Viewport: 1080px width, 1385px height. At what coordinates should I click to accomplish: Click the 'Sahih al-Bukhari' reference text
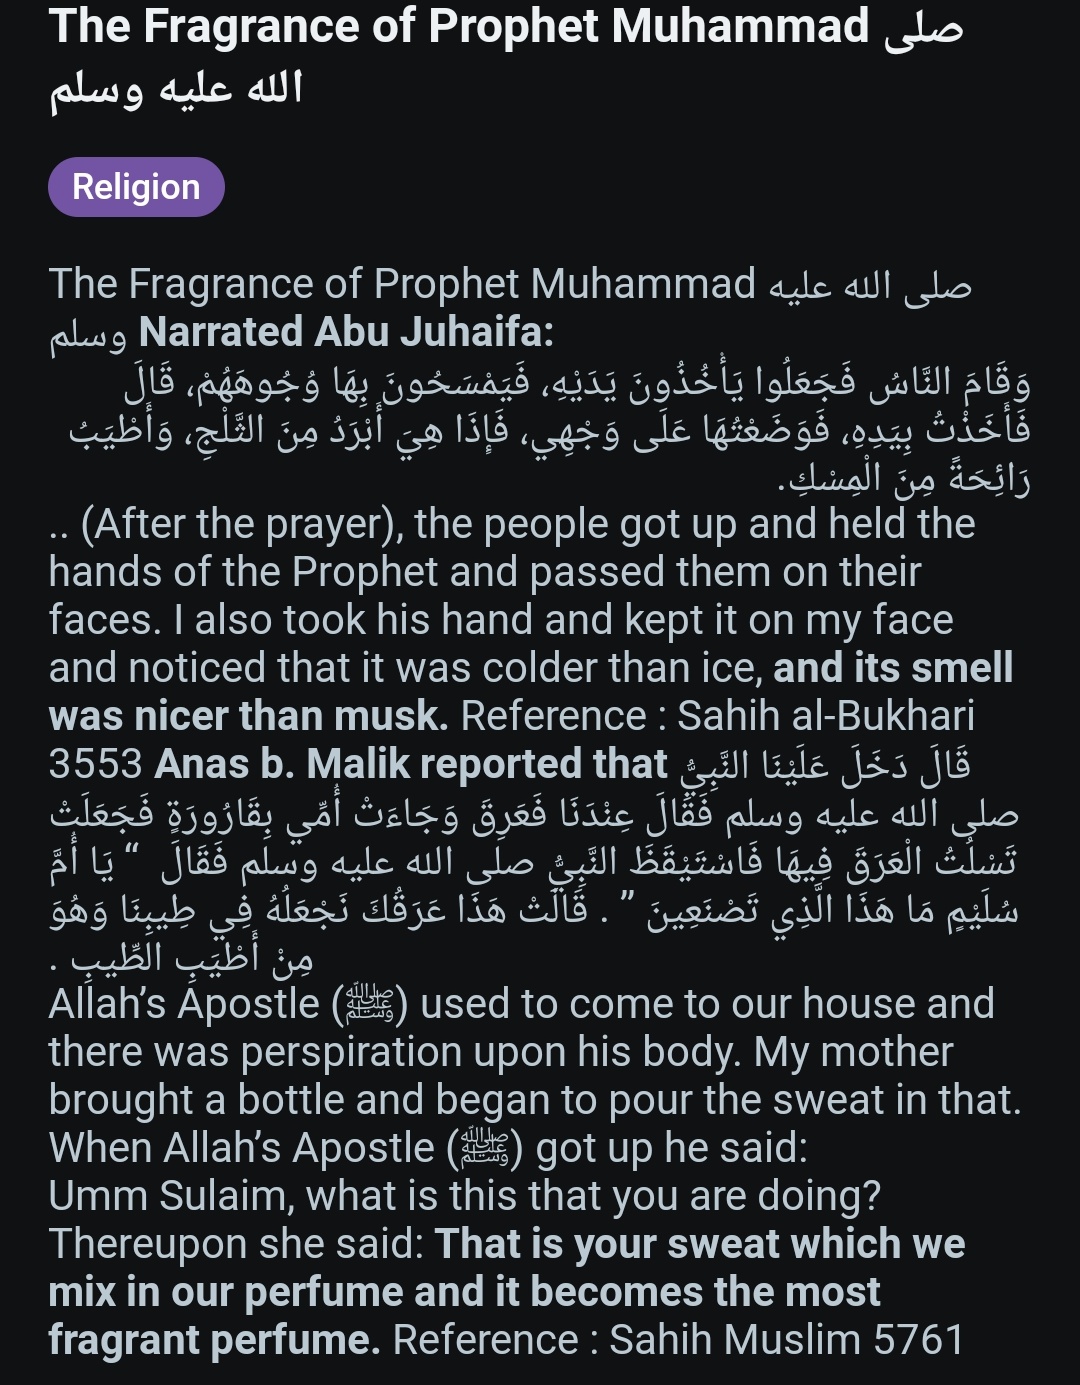(826, 716)
